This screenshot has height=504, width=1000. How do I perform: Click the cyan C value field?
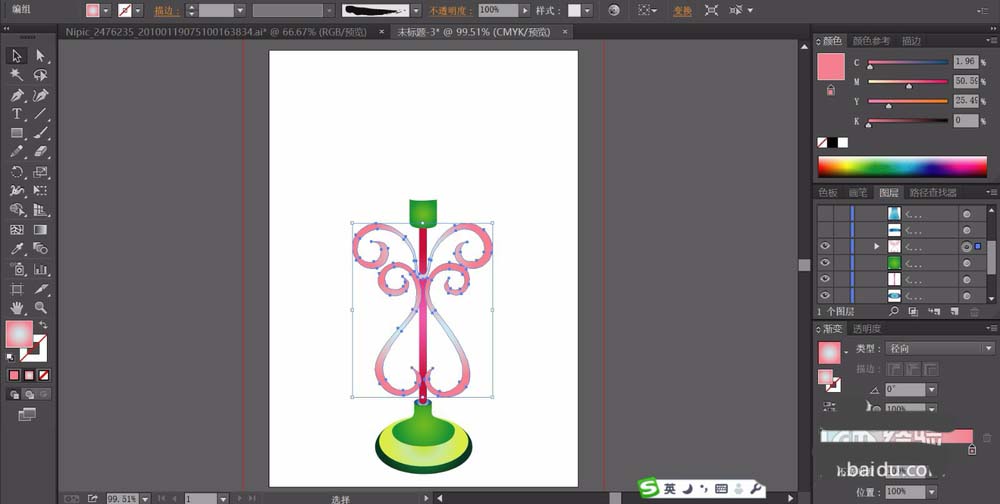pyautogui.click(x=966, y=61)
